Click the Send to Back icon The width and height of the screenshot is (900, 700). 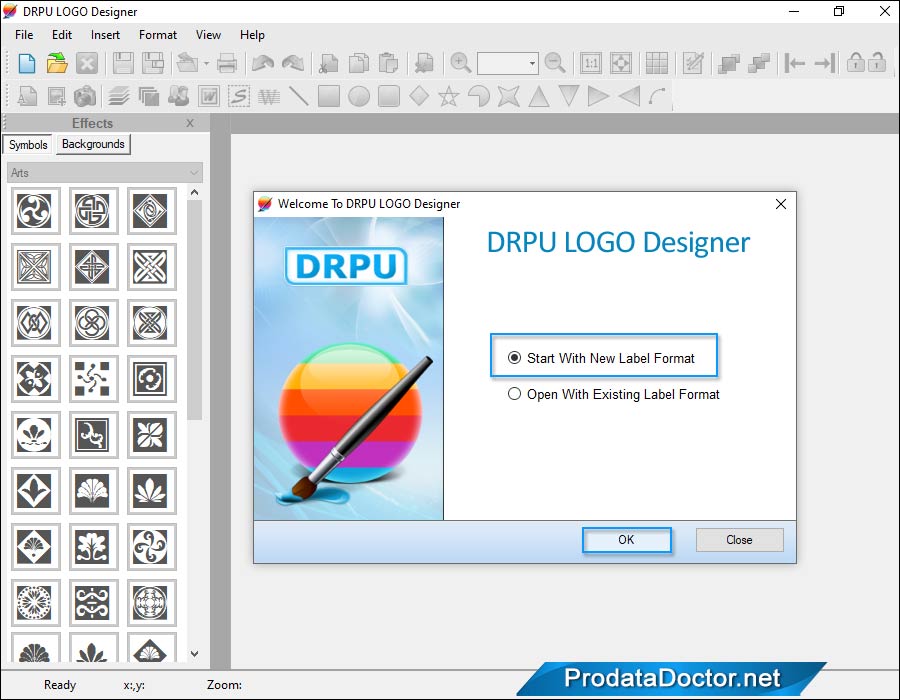tap(759, 63)
